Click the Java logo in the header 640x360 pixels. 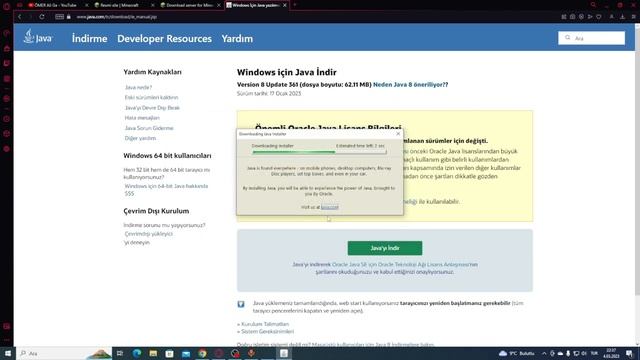[x=38, y=37]
